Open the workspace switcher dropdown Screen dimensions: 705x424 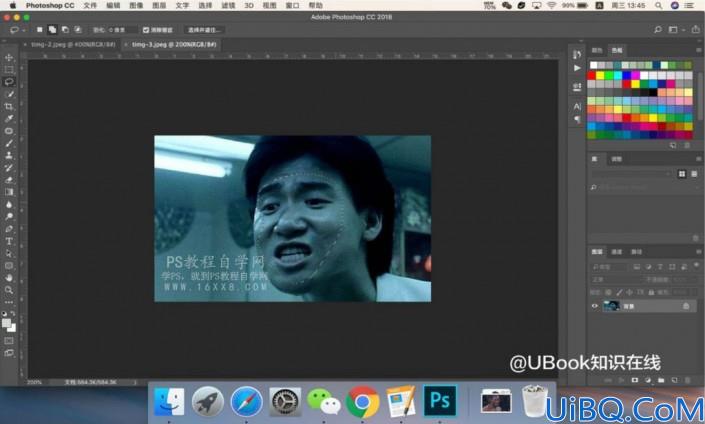click(x=676, y=30)
